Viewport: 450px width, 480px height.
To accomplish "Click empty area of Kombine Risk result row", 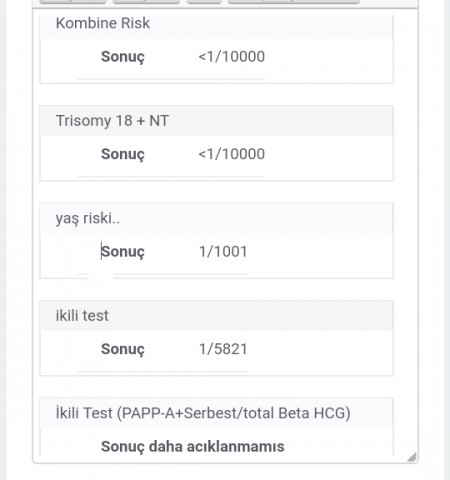I will pyautogui.click(x=328, y=58).
